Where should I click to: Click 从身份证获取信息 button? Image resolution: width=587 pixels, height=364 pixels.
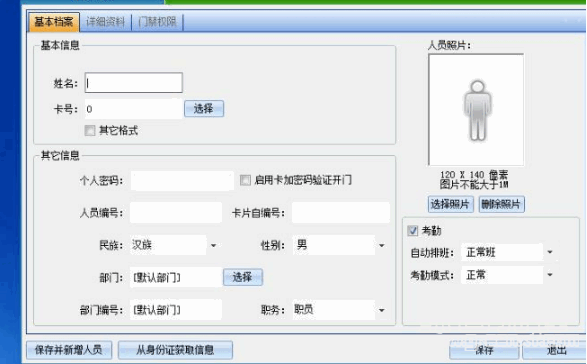coord(175,350)
